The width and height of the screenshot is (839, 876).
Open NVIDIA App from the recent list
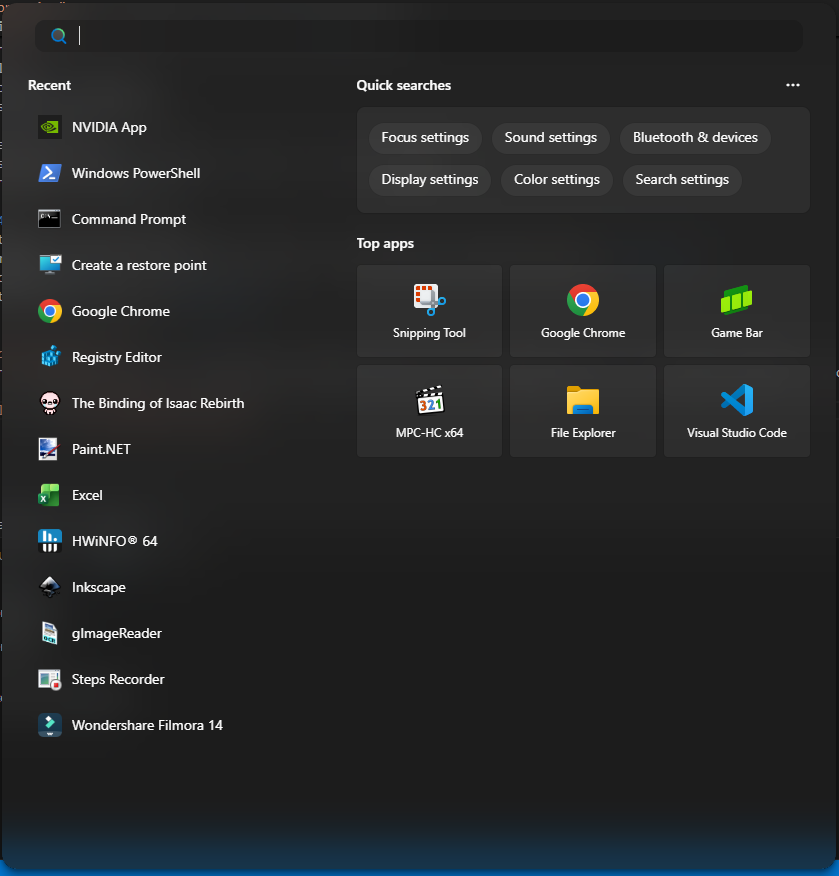109,127
